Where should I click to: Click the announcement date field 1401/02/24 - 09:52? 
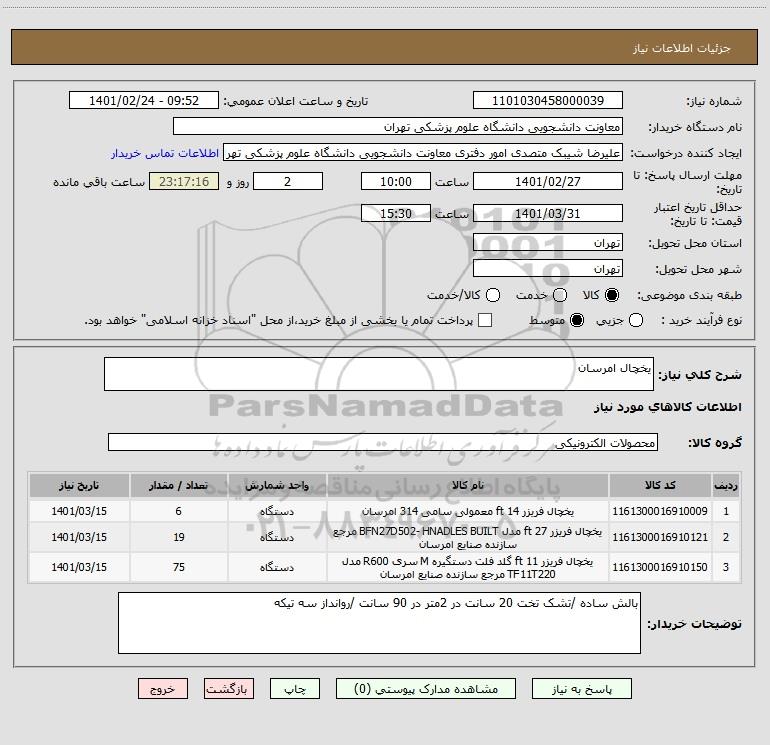pyautogui.click(x=144, y=100)
